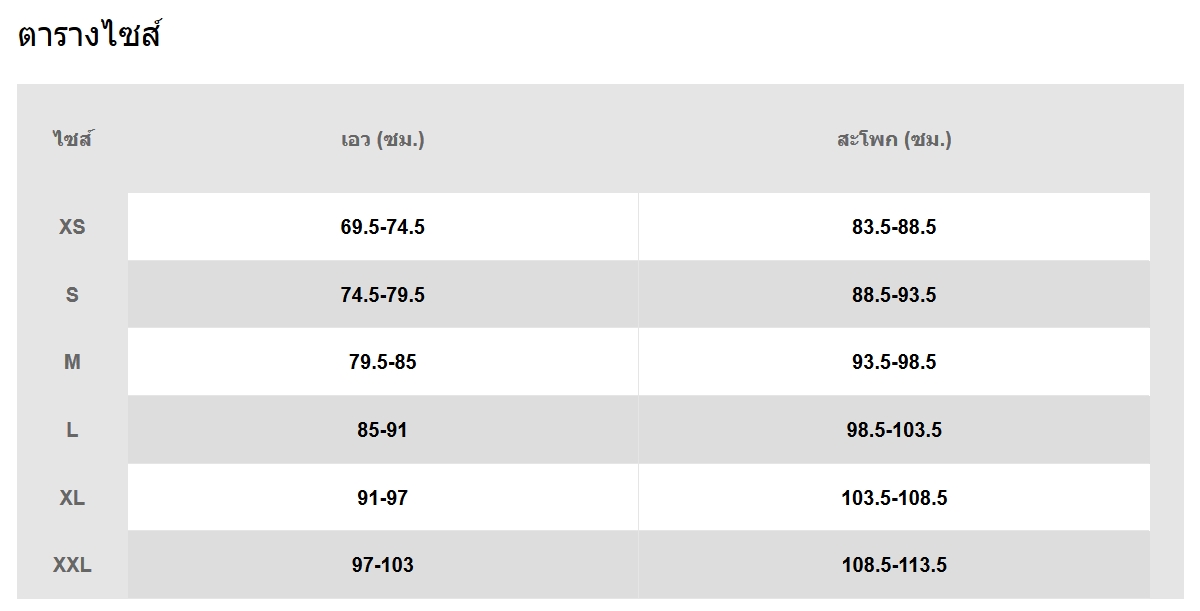1200x611 pixels.
Task: Click waist cell 79.5-85
Action: tap(382, 362)
